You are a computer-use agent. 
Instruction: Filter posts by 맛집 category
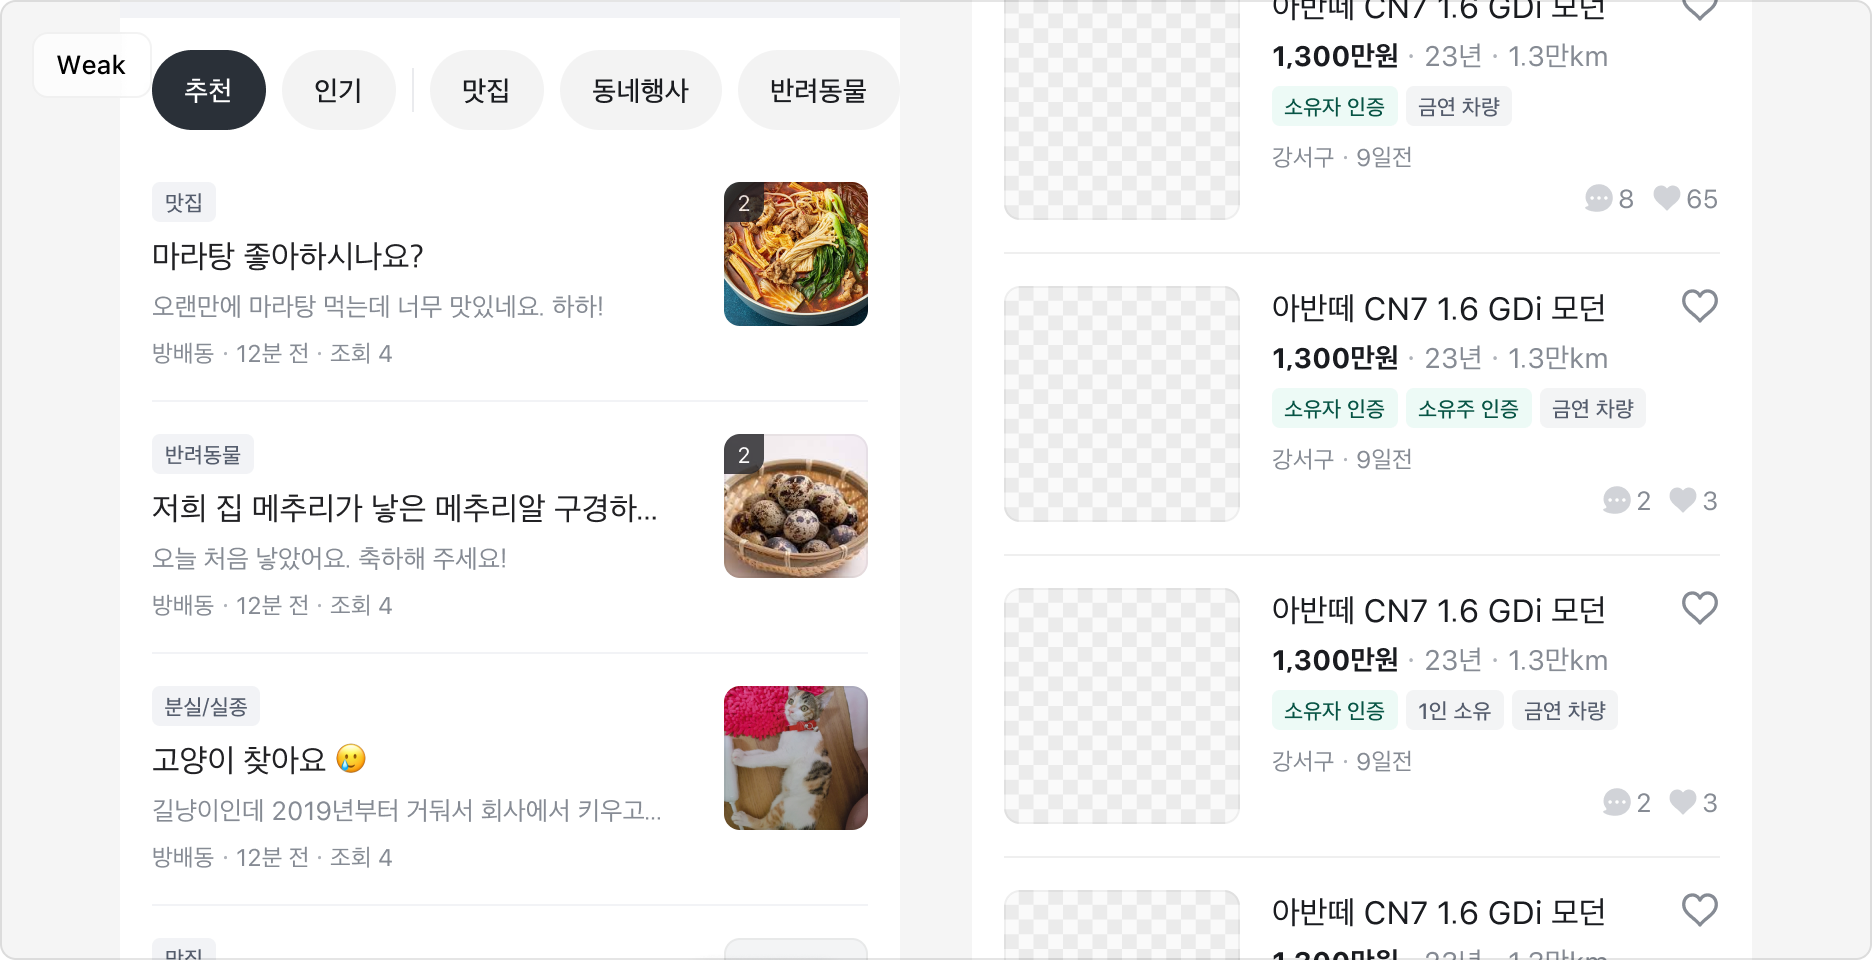[x=486, y=90]
